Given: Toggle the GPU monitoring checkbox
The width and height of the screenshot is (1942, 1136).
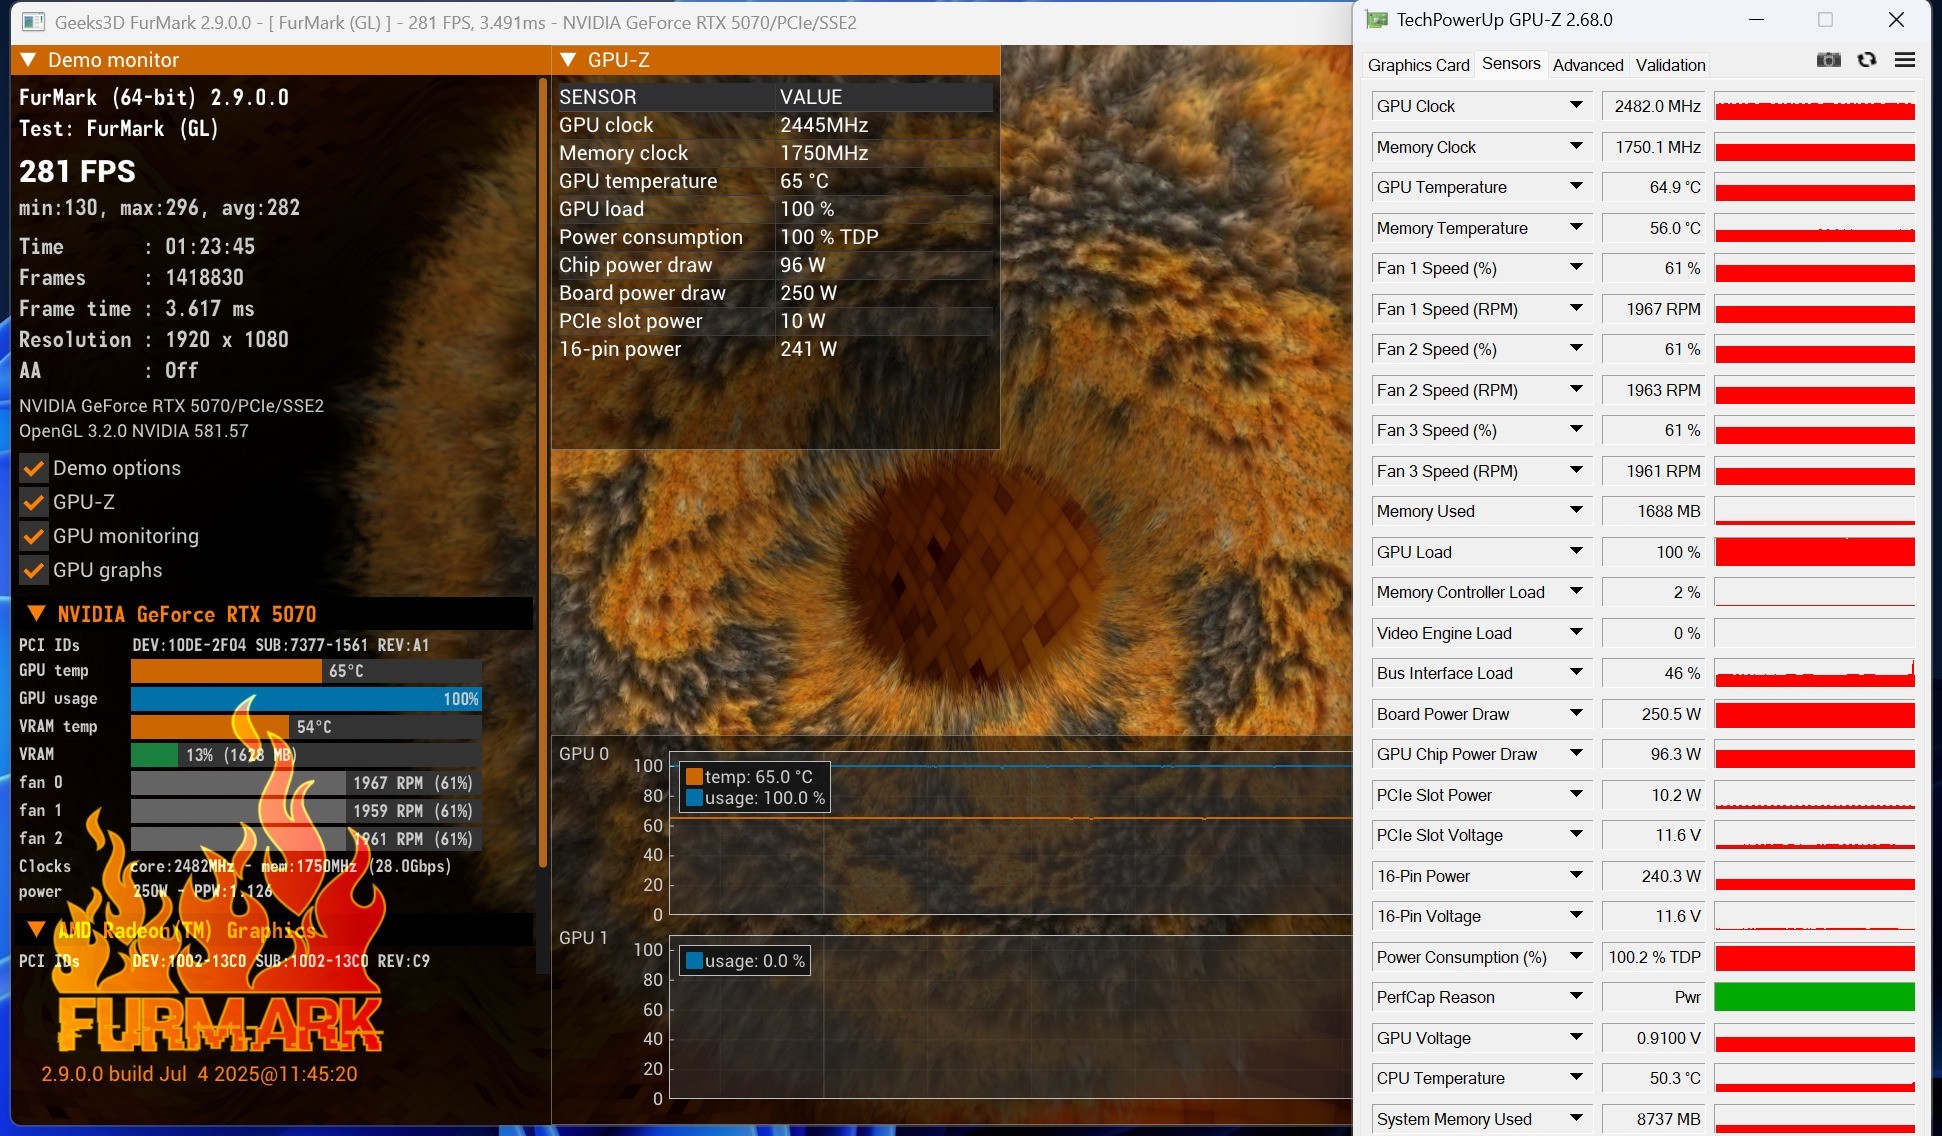Looking at the screenshot, I should [34, 536].
